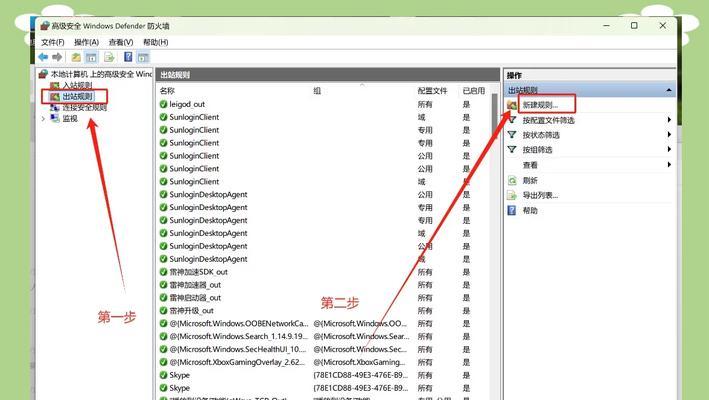Click the green check icon of 雷神升级_out

pos(163,311)
